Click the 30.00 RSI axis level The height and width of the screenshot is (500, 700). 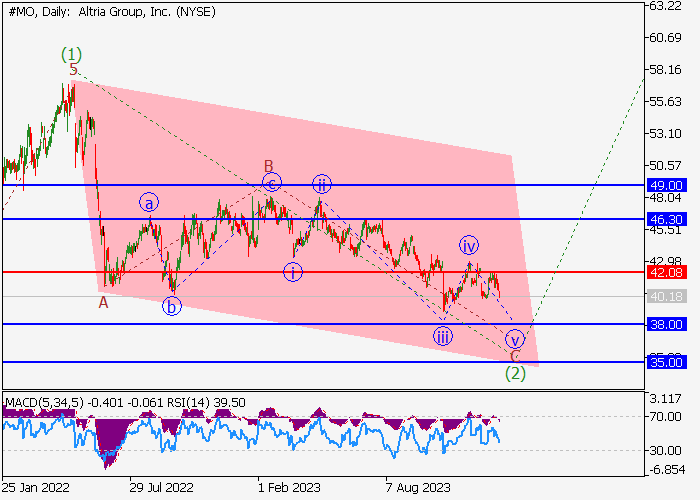(x=665, y=450)
